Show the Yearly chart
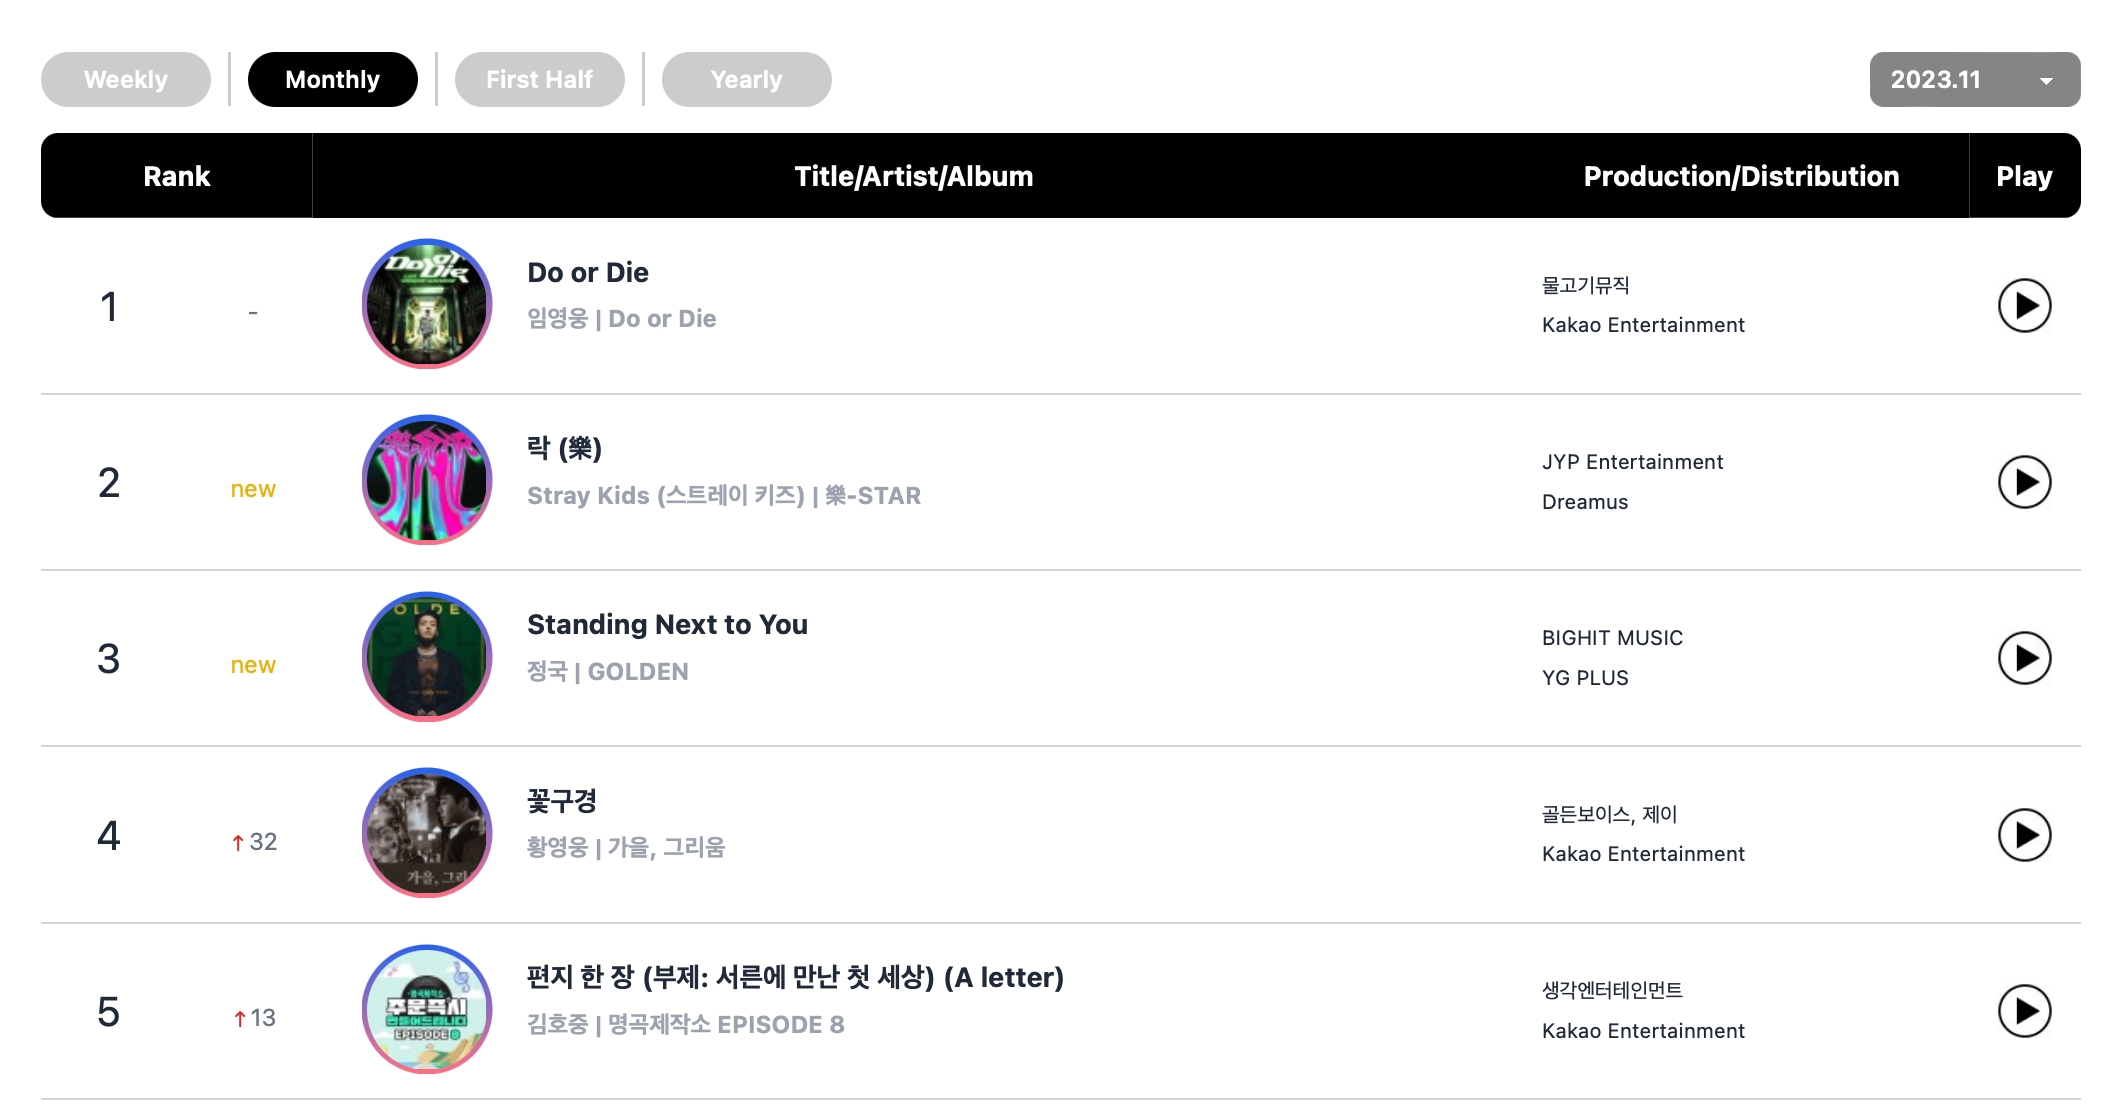Image resolution: width=2128 pixels, height=1112 pixels. click(x=746, y=80)
